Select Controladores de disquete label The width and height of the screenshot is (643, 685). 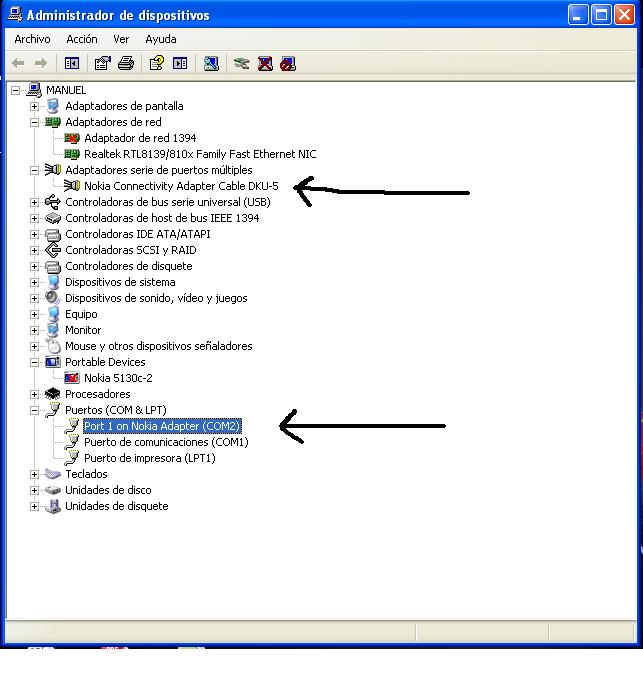click(x=128, y=266)
